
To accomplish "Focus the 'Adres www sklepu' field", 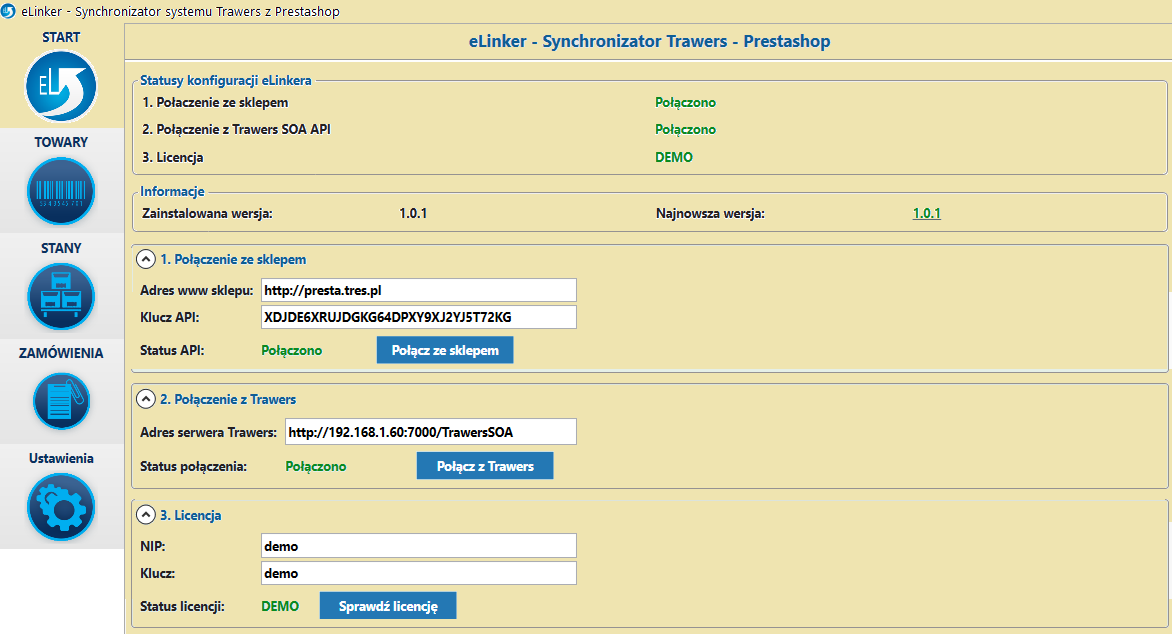I will [419, 290].
